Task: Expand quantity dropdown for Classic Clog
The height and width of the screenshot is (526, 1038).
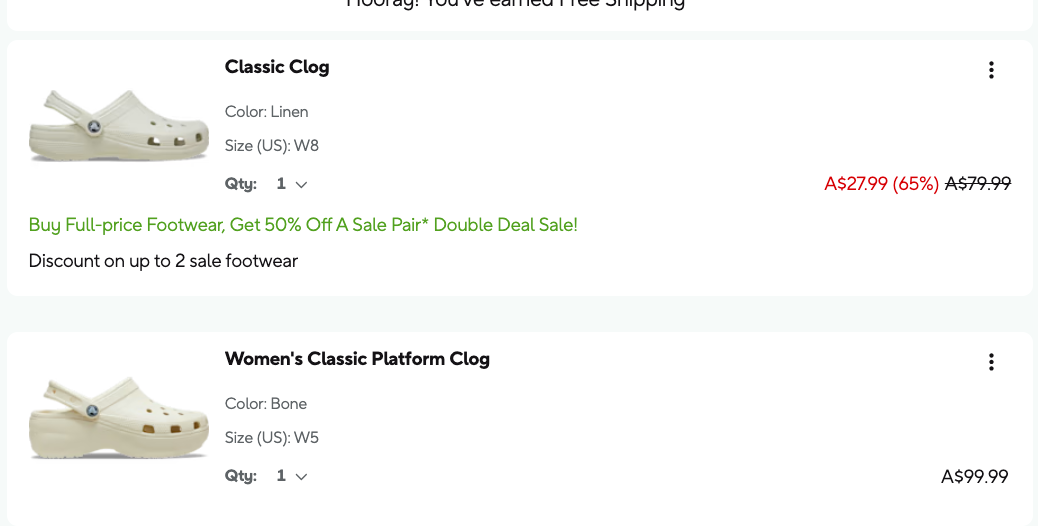Action: click(292, 184)
